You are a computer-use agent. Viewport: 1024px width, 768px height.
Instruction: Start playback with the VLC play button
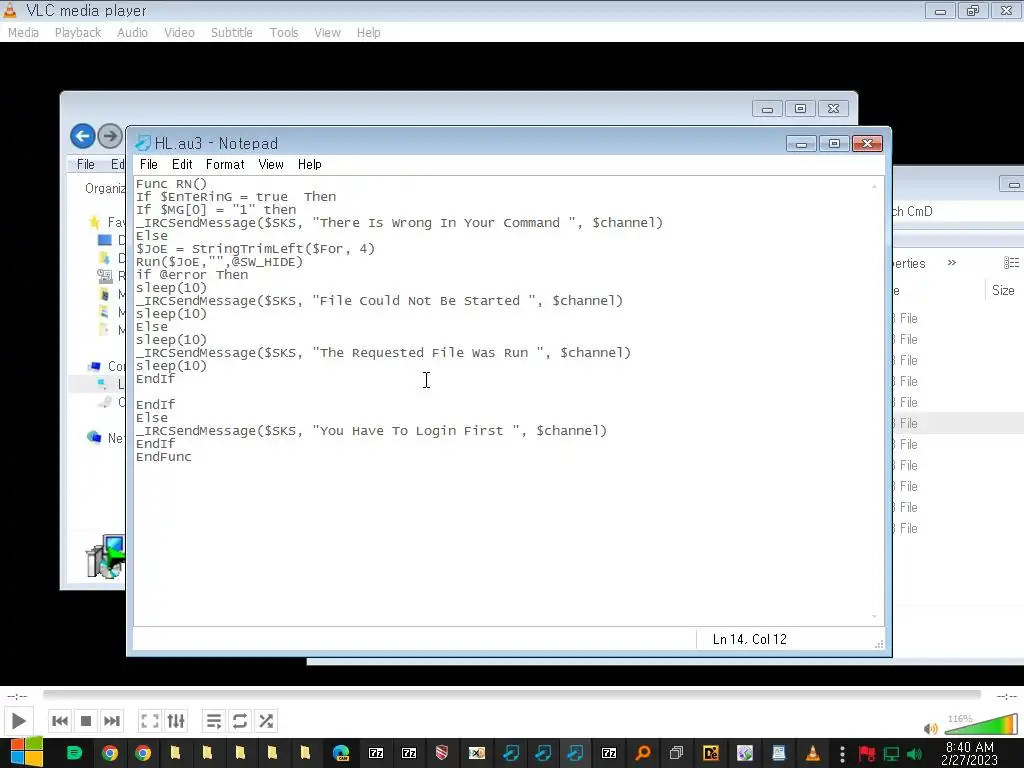(x=18, y=721)
